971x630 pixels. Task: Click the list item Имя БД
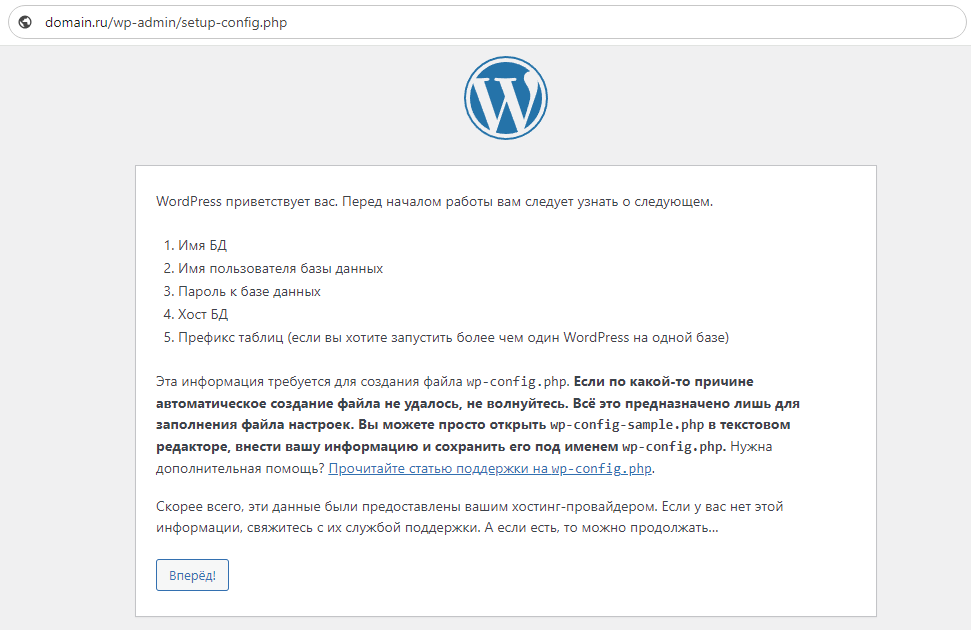point(203,246)
